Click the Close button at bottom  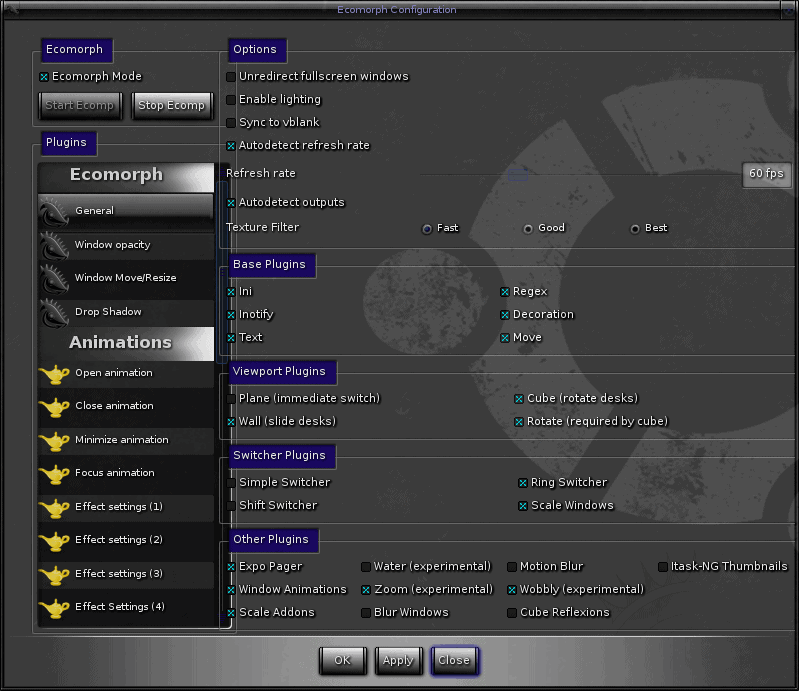[455, 660]
